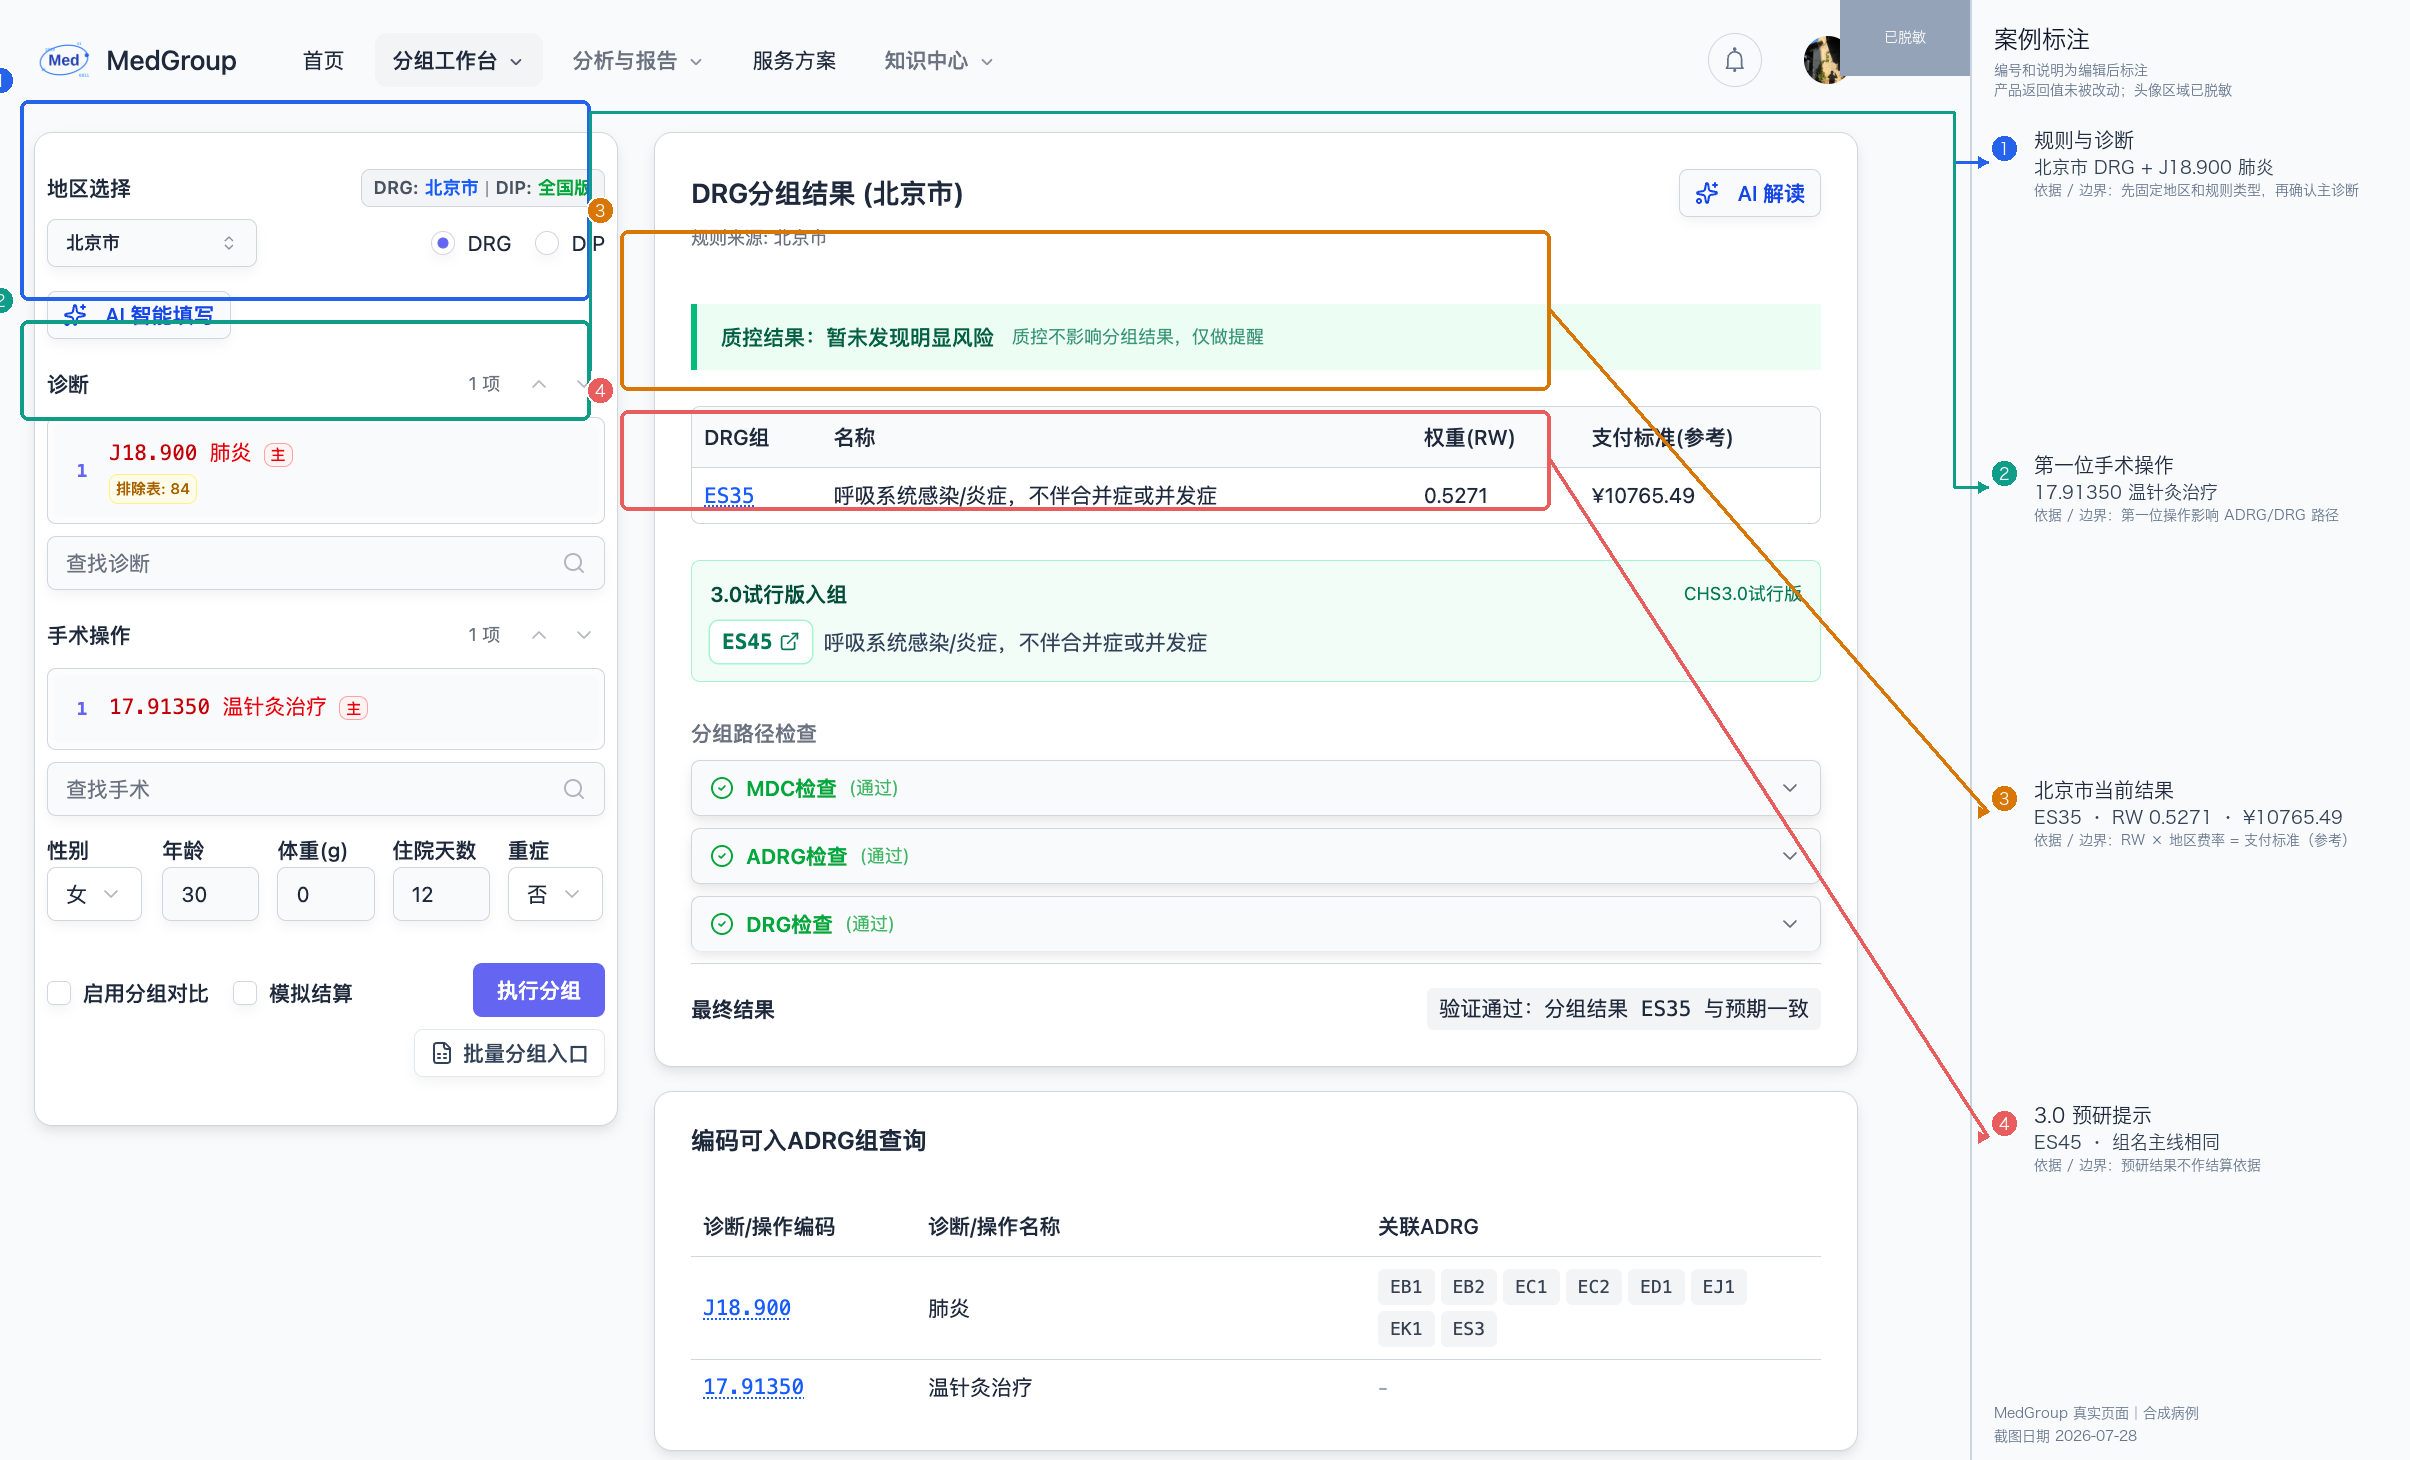Viewport: 2410px width, 1460px height.
Task: Enable the 模拟结算 checkbox
Action: 245,993
